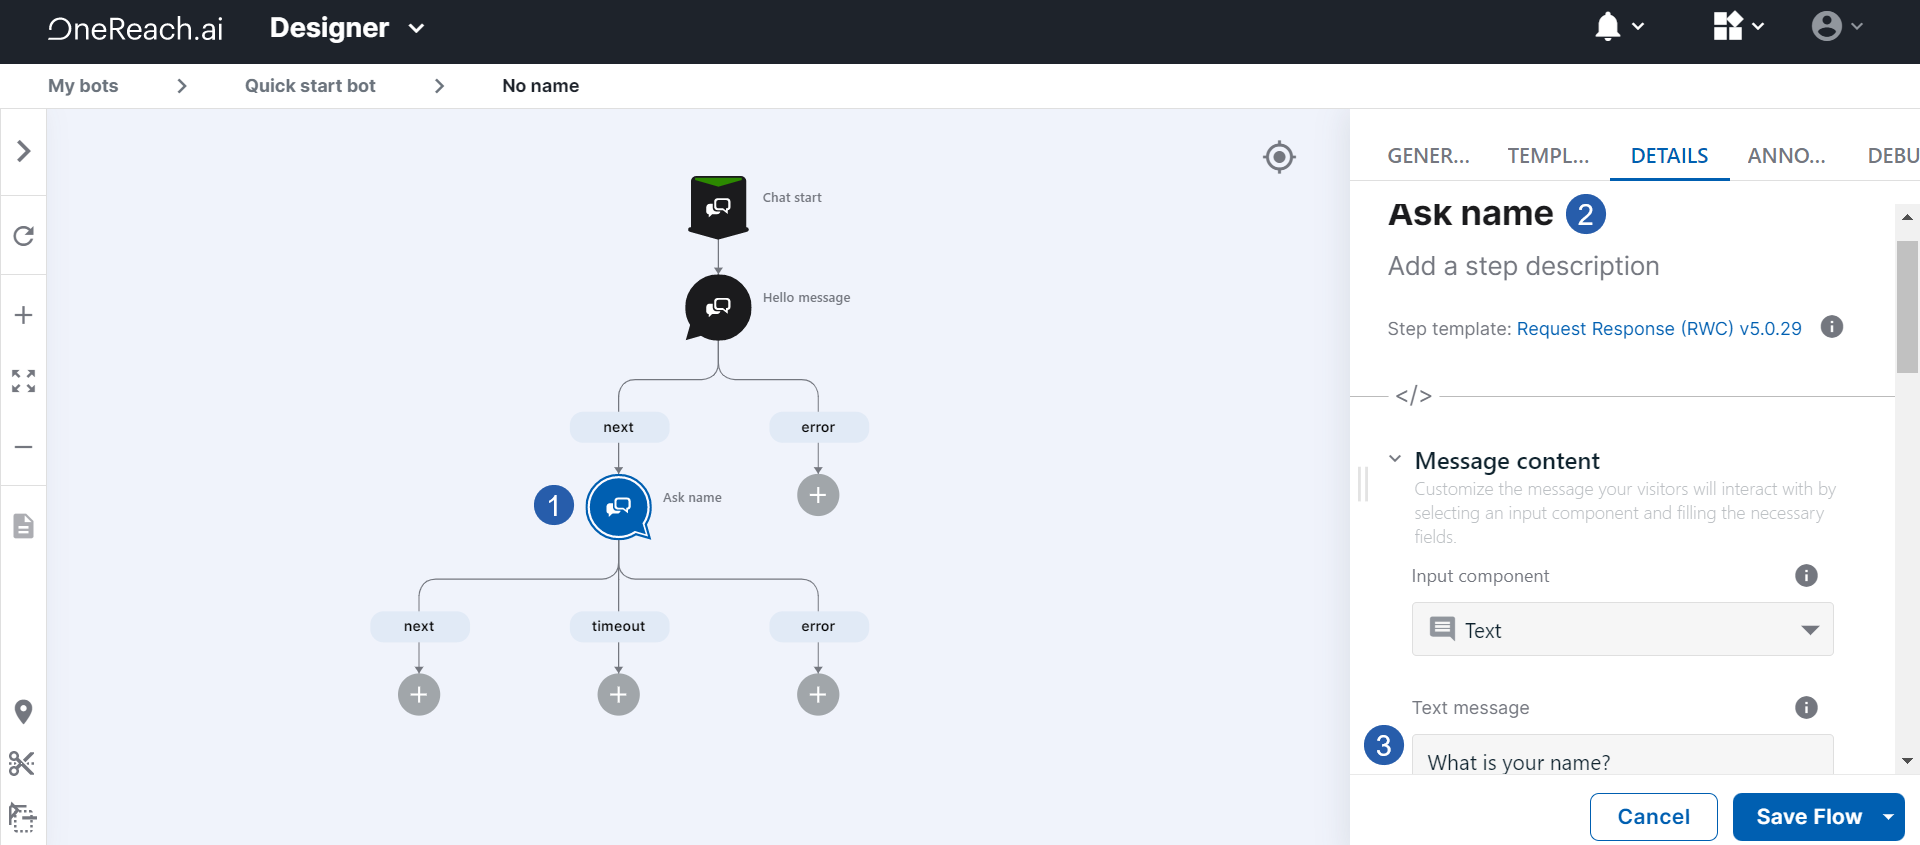Open Quick start bot breadcrumb

point(310,86)
